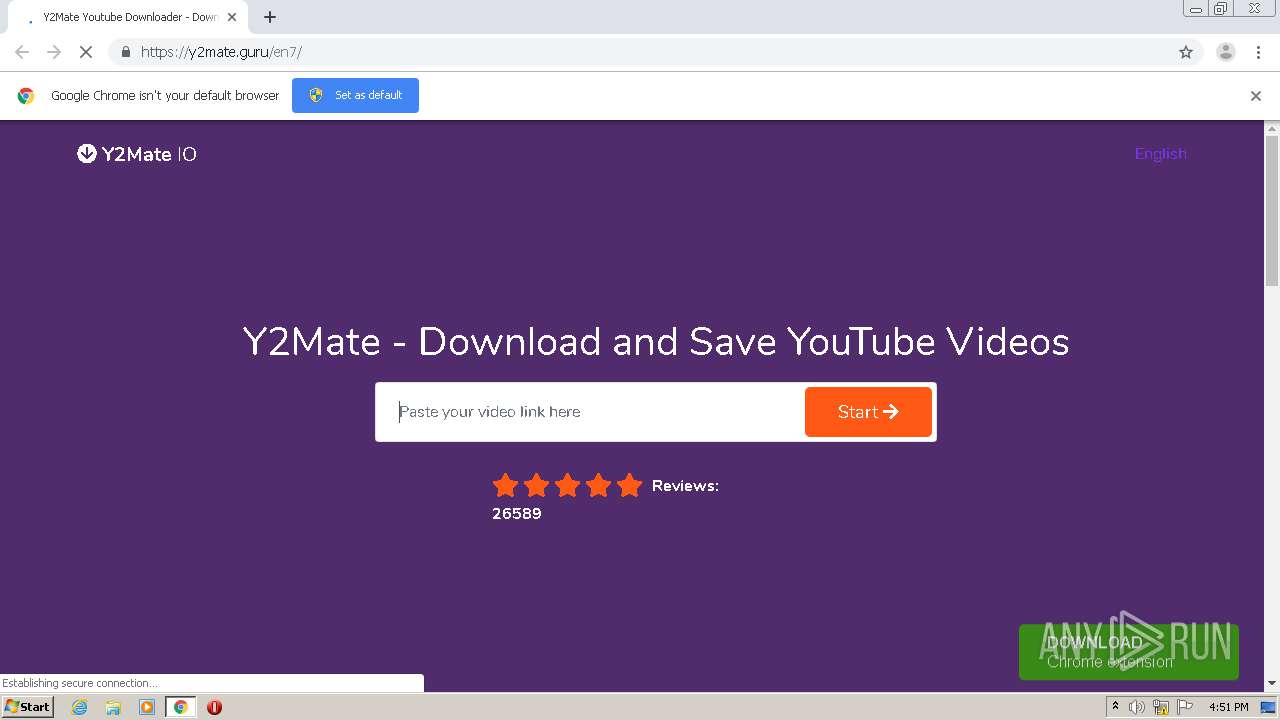Click the Reviews: label

pos(685,486)
